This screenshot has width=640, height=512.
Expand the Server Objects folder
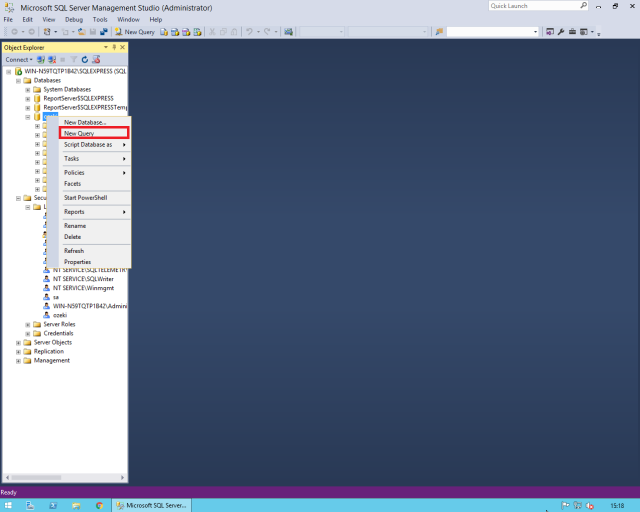tap(18, 343)
